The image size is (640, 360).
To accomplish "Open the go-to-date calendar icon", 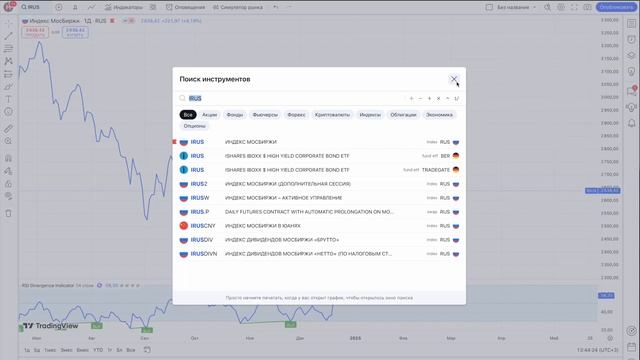I will (147, 350).
